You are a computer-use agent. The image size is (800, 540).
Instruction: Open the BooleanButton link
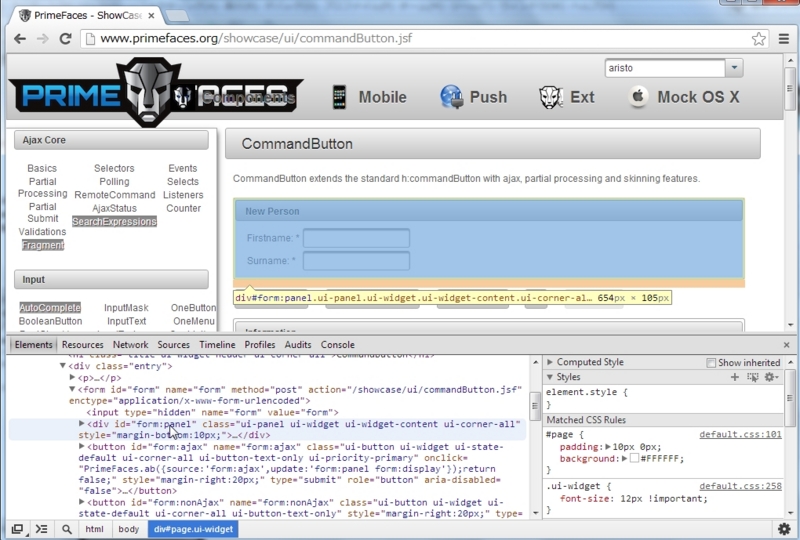coord(50,321)
